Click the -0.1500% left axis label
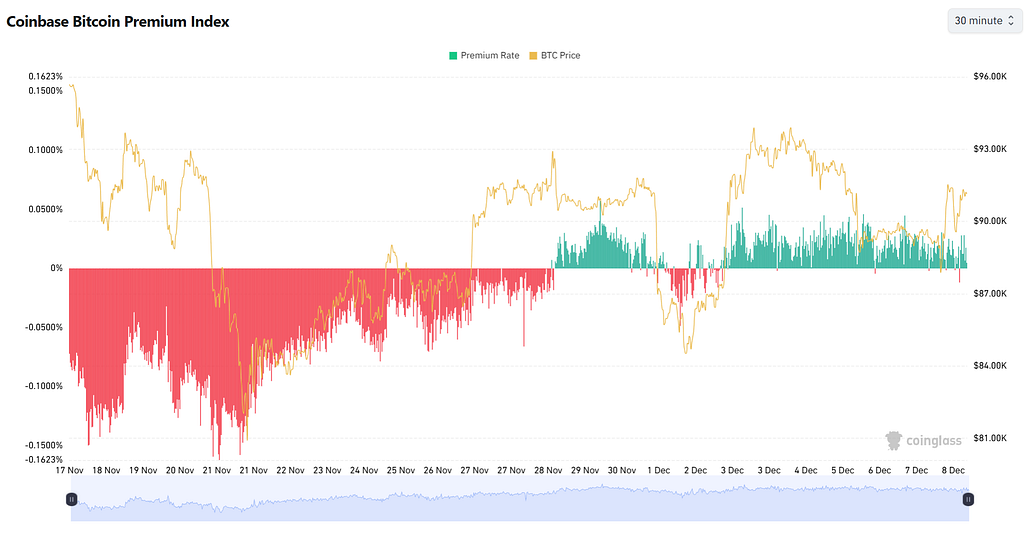The height and width of the screenshot is (543, 1024). pos(44,445)
